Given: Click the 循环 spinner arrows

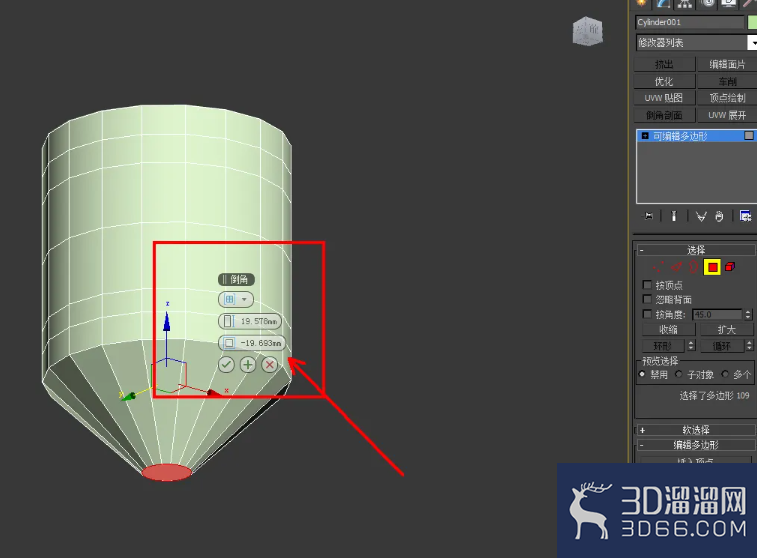Looking at the screenshot, I should pos(749,346).
